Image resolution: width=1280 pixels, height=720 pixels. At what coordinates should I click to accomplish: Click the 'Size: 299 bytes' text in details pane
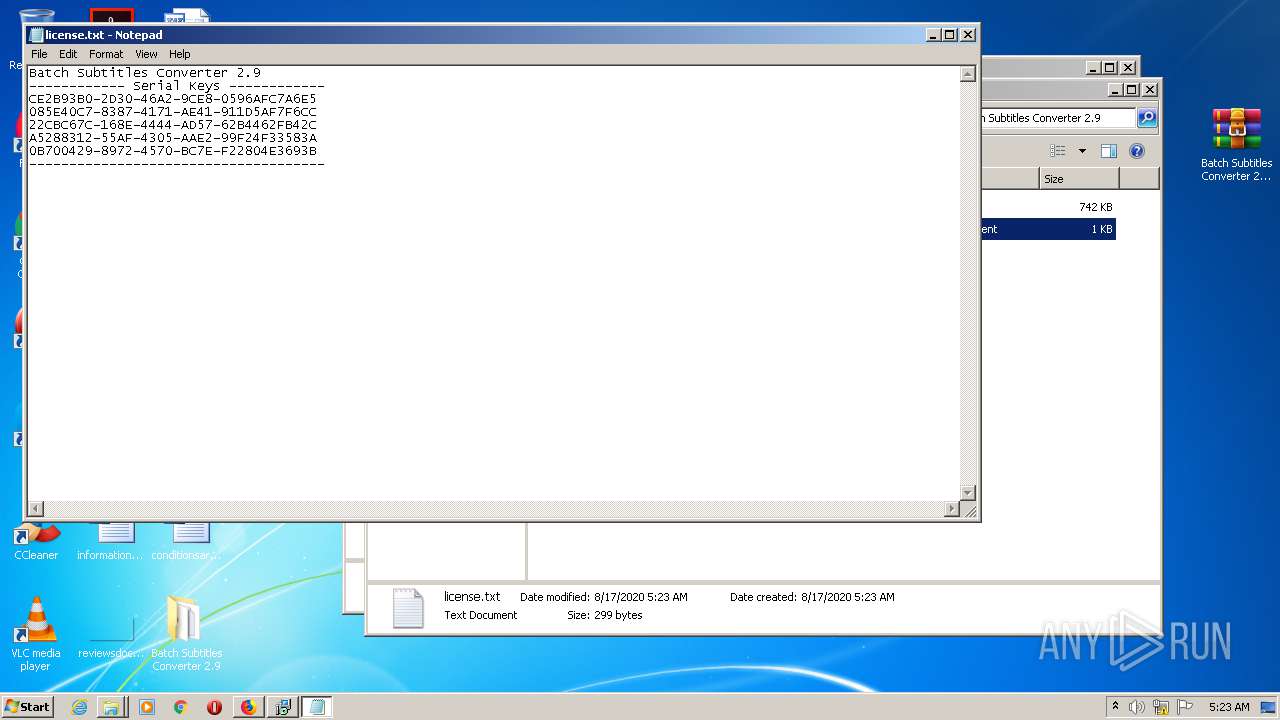pyautogui.click(x=605, y=615)
